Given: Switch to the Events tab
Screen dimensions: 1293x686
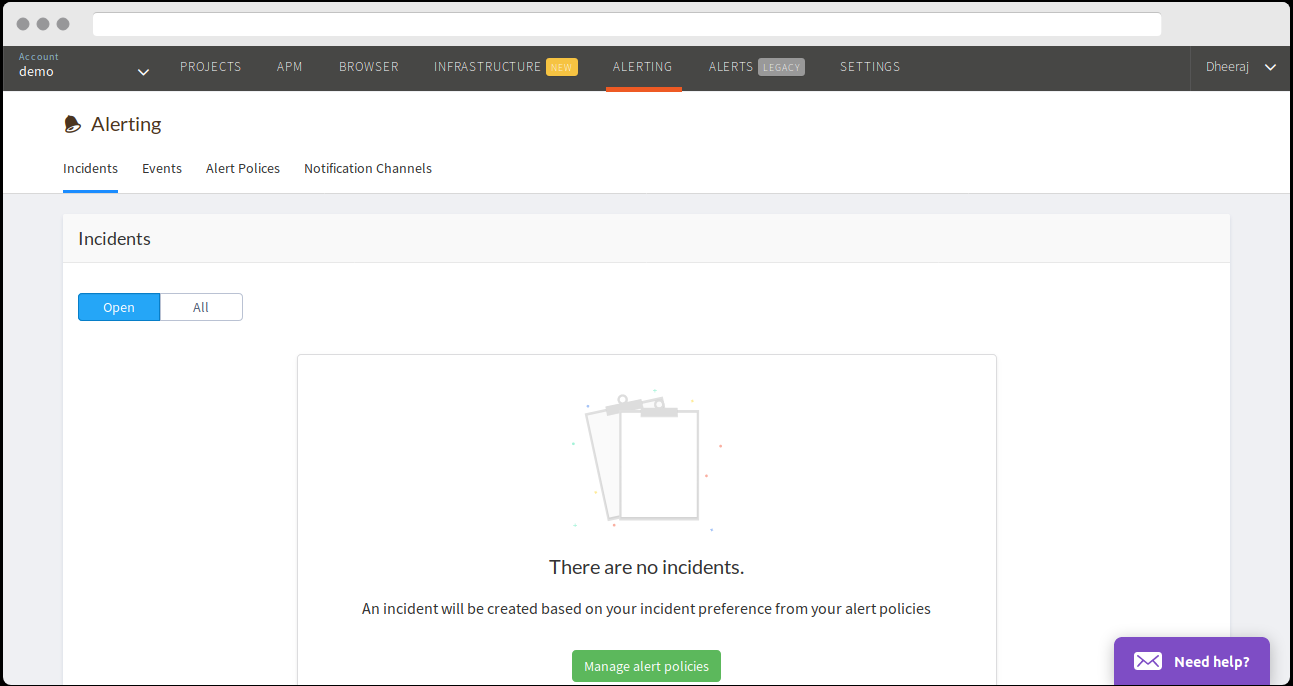Looking at the screenshot, I should pos(162,168).
